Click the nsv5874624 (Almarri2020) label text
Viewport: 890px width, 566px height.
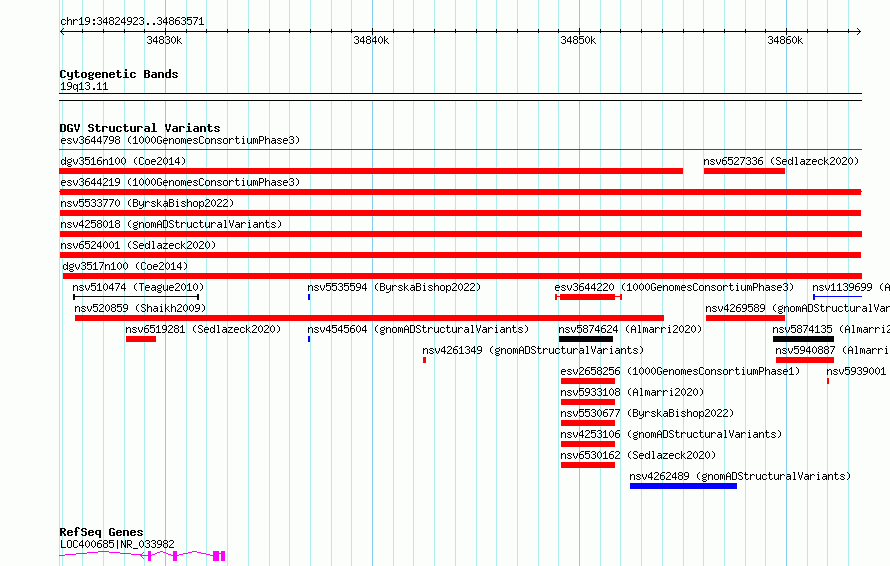(x=630, y=329)
